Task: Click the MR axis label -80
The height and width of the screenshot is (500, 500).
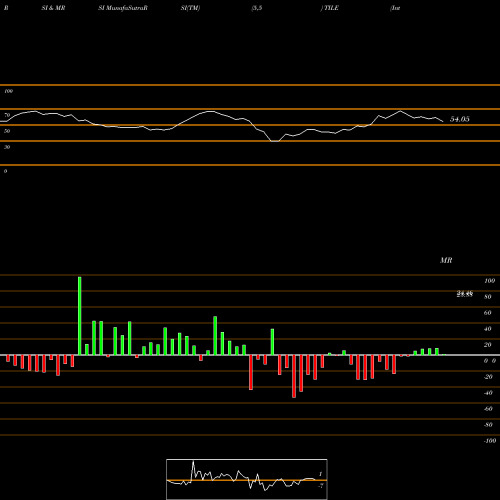Action: tap(488, 425)
